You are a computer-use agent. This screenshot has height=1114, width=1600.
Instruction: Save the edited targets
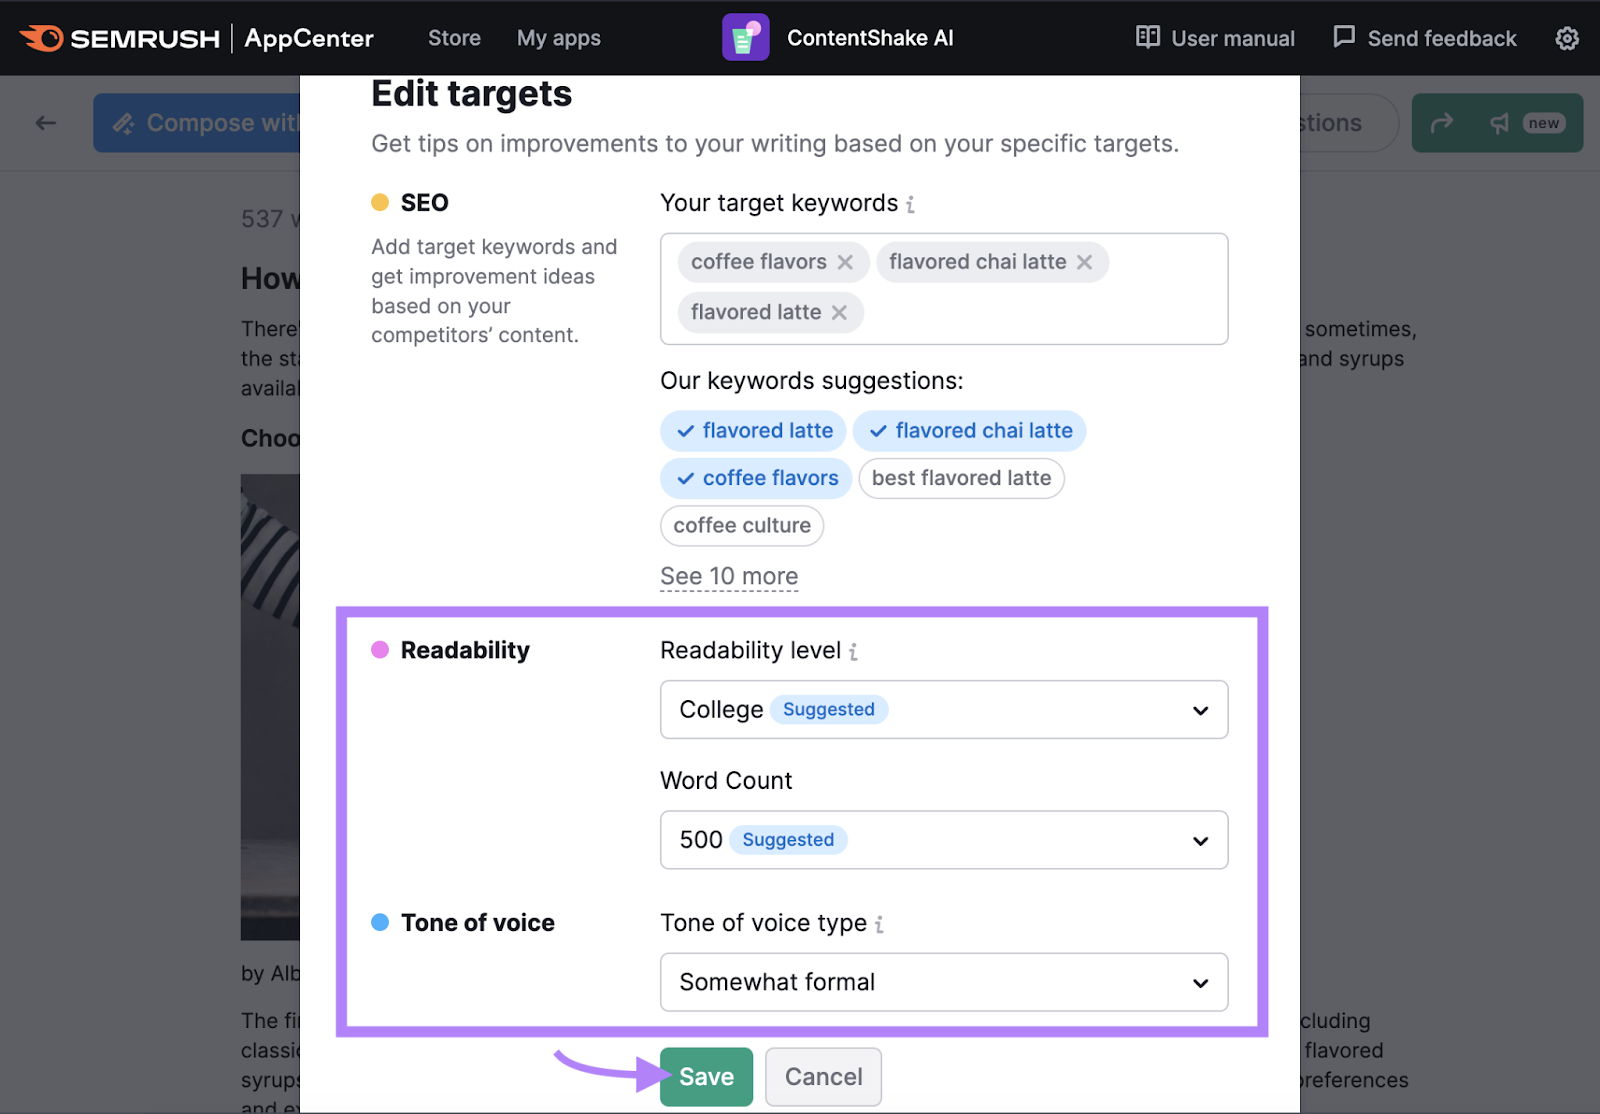tap(706, 1077)
